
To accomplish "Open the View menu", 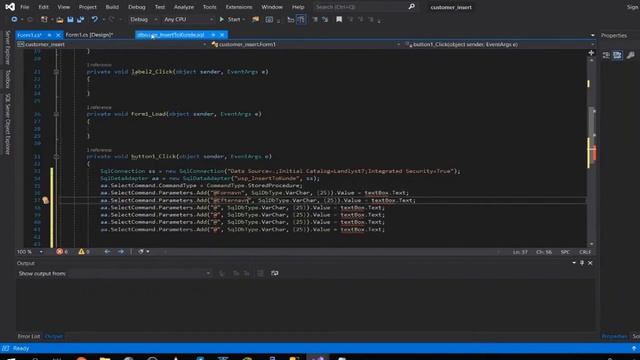I will click(63, 7).
